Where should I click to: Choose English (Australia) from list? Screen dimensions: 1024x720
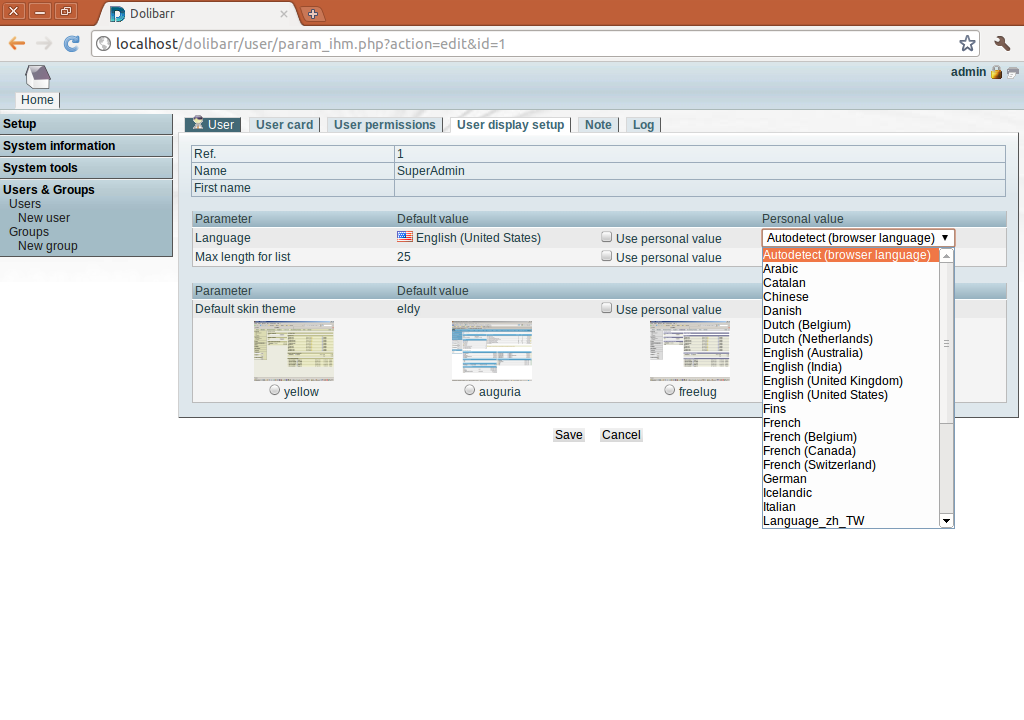850,353
